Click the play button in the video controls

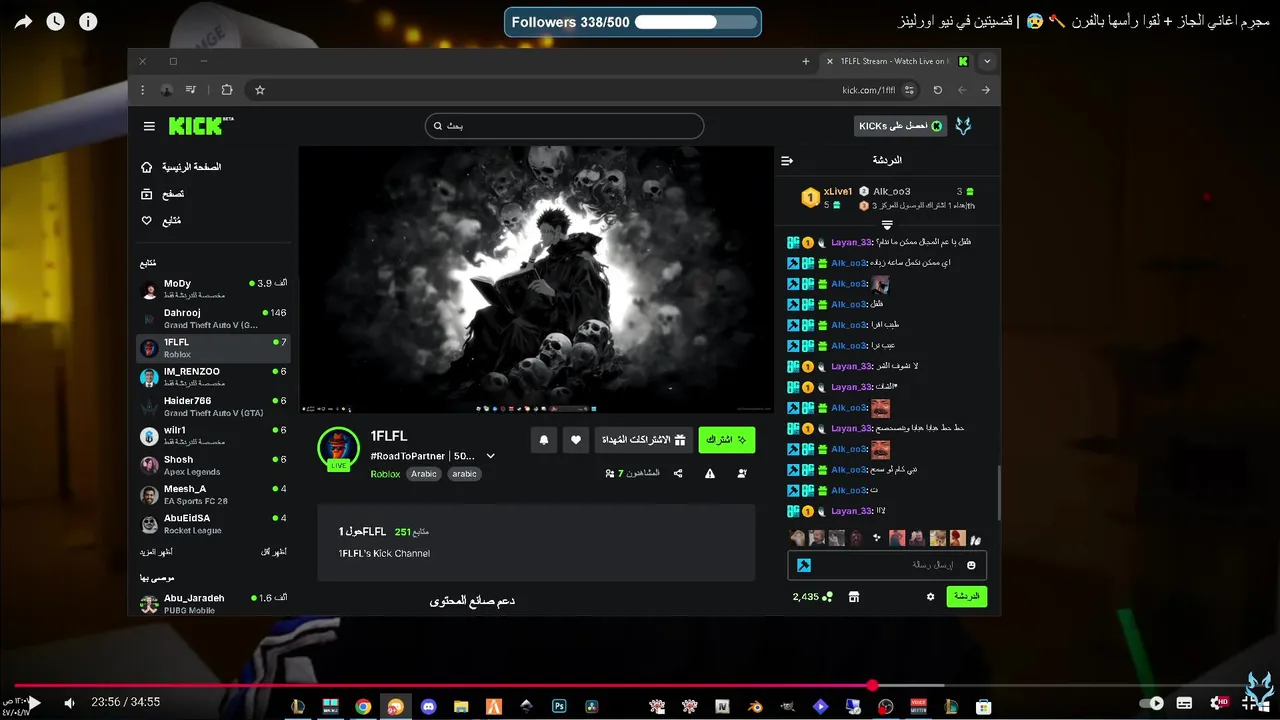(x=33, y=703)
